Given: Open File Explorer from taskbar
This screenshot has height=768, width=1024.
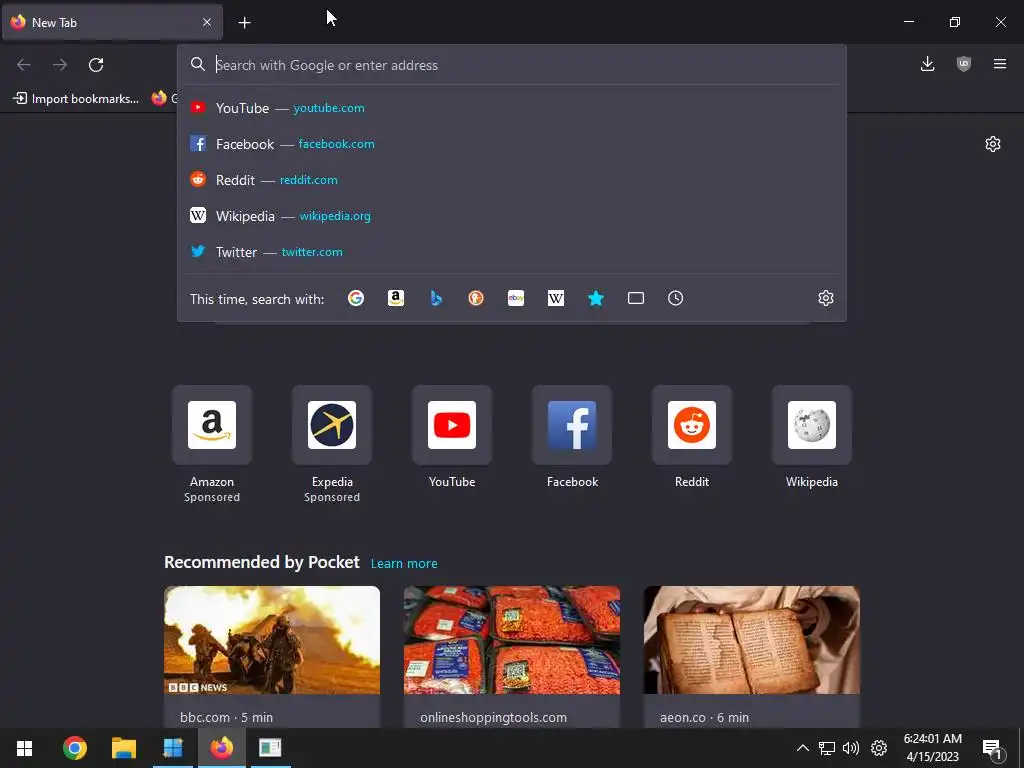Looking at the screenshot, I should 123,748.
